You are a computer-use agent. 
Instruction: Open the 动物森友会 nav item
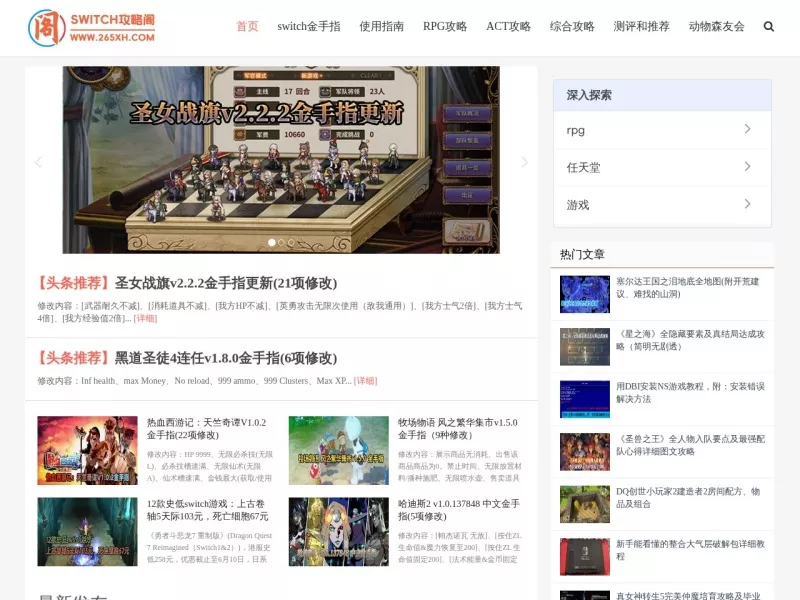click(x=716, y=27)
